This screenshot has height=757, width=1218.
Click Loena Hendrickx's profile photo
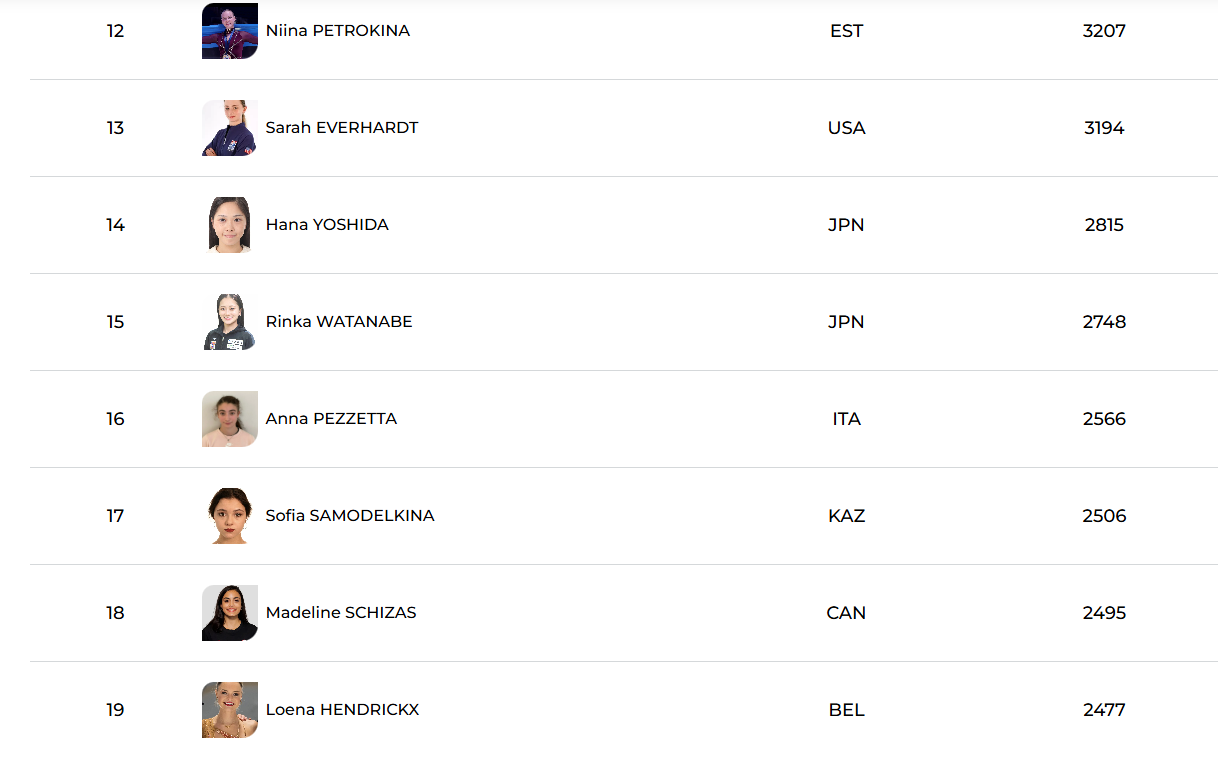tap(230, 710)
